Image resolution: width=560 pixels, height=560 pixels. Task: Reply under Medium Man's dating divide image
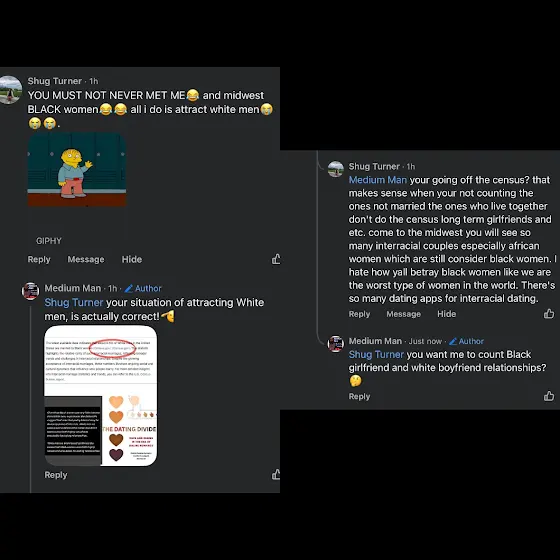click(x=56, y=475)
